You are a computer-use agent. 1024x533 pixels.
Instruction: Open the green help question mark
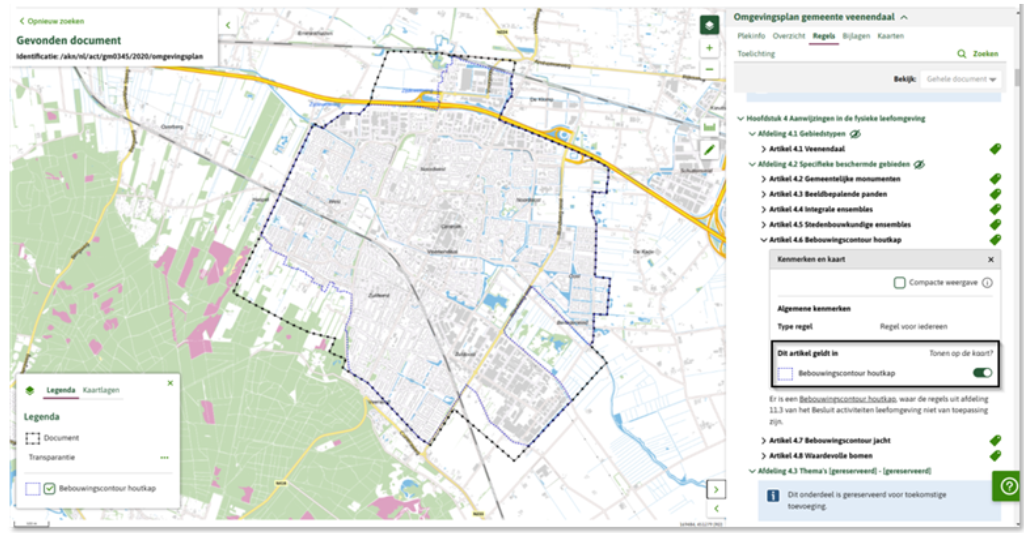(x=1005, y=485)
